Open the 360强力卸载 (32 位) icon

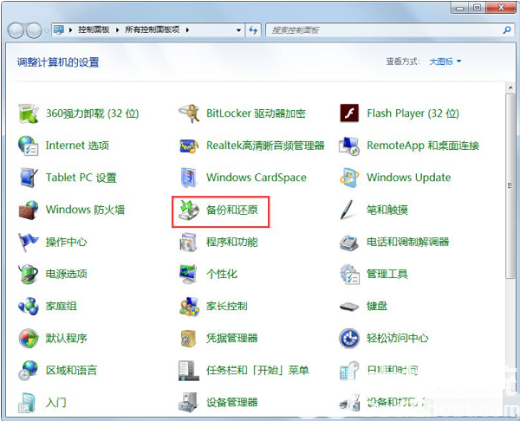coord(28,113)
